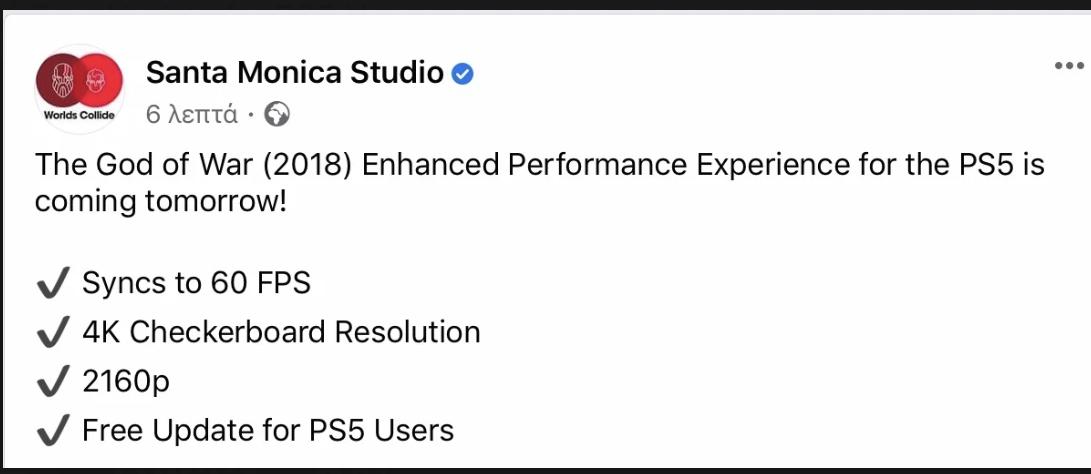Open the Santa Monica Studio profile picture
The height and width of the screenshot is (474, 1091).
(79, 89)
